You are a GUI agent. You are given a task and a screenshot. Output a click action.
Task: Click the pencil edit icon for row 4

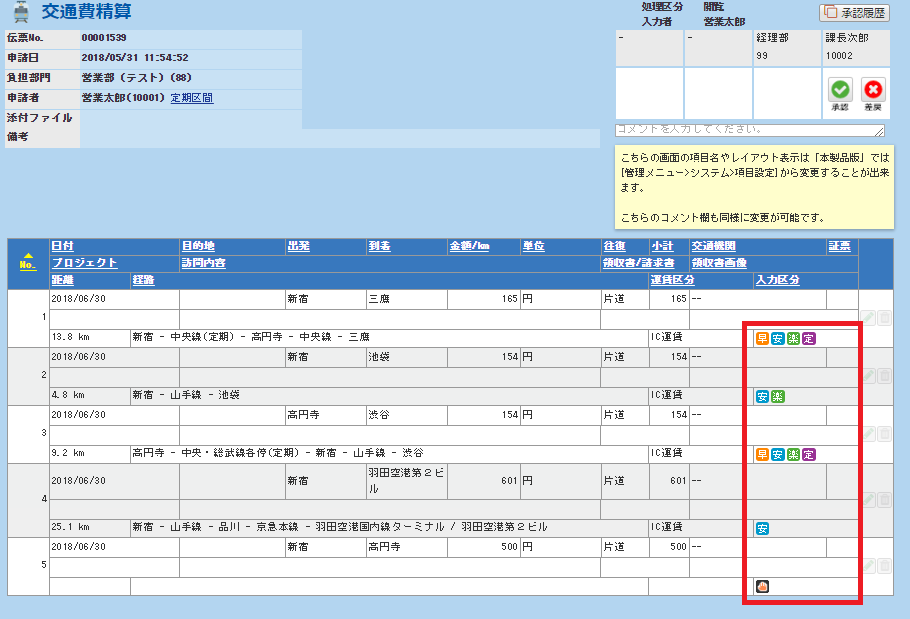point(869,499)
